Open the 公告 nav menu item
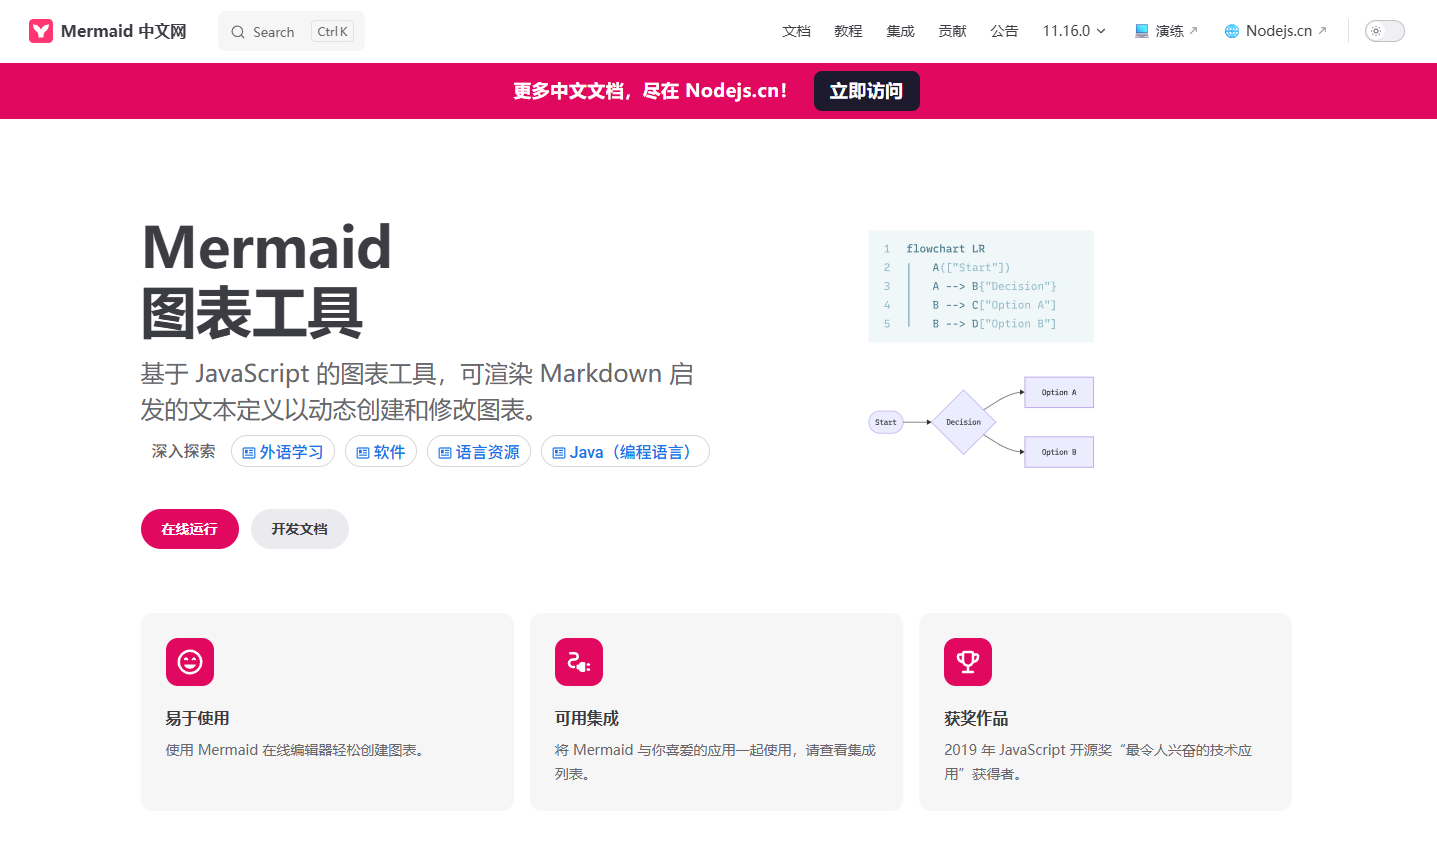 click(x=1004, y=31)
